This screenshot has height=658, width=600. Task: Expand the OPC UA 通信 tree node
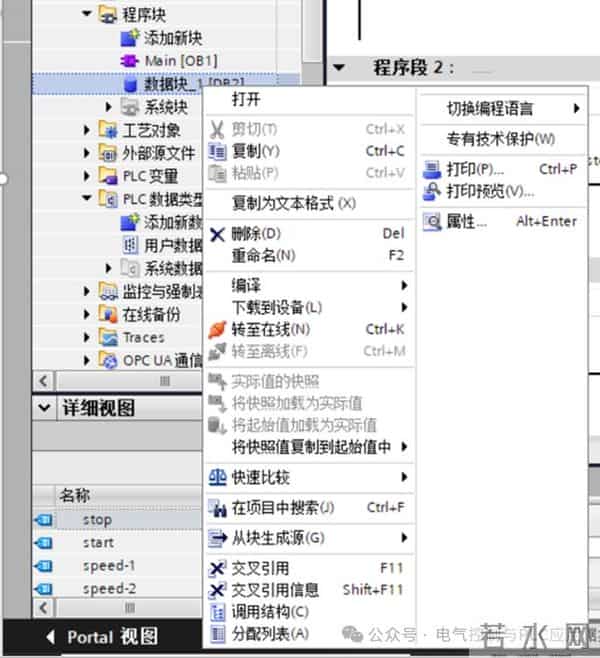coord(86,360)
